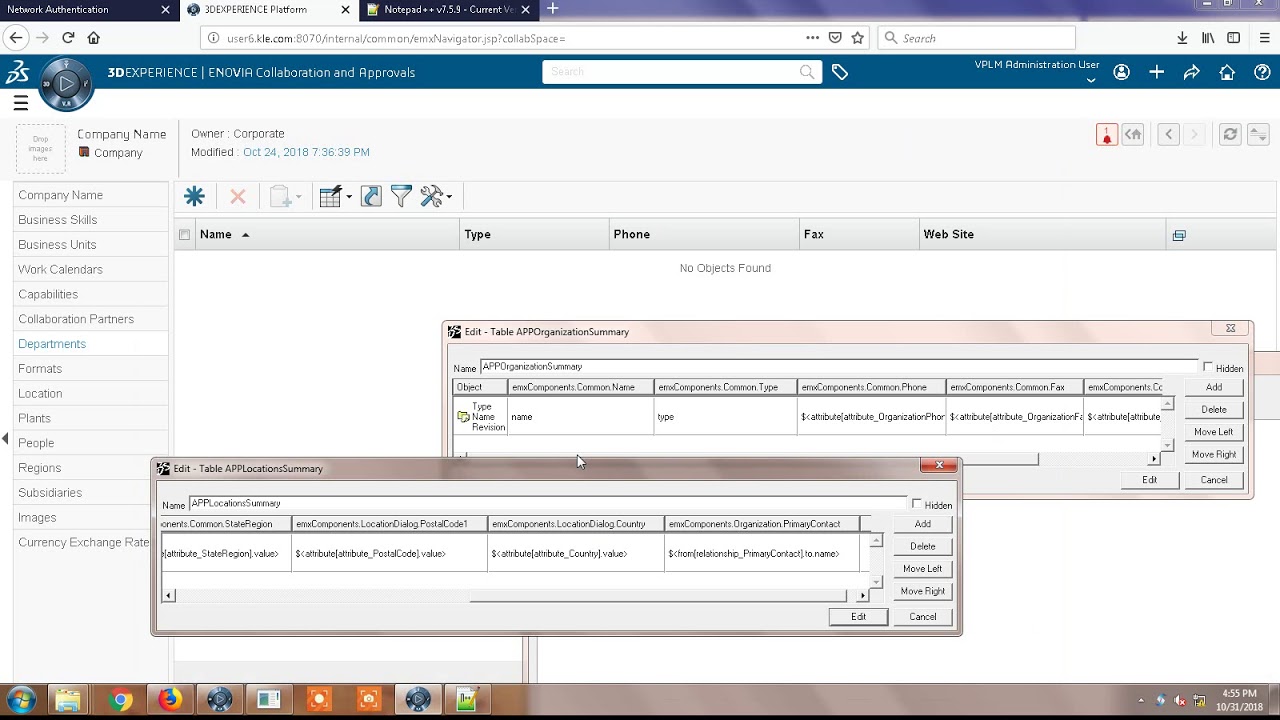Viewport: 1280px width, 720px height.
Task: Open the help question mark icon
Action: pyautogui.click(x=1262, y=72)
